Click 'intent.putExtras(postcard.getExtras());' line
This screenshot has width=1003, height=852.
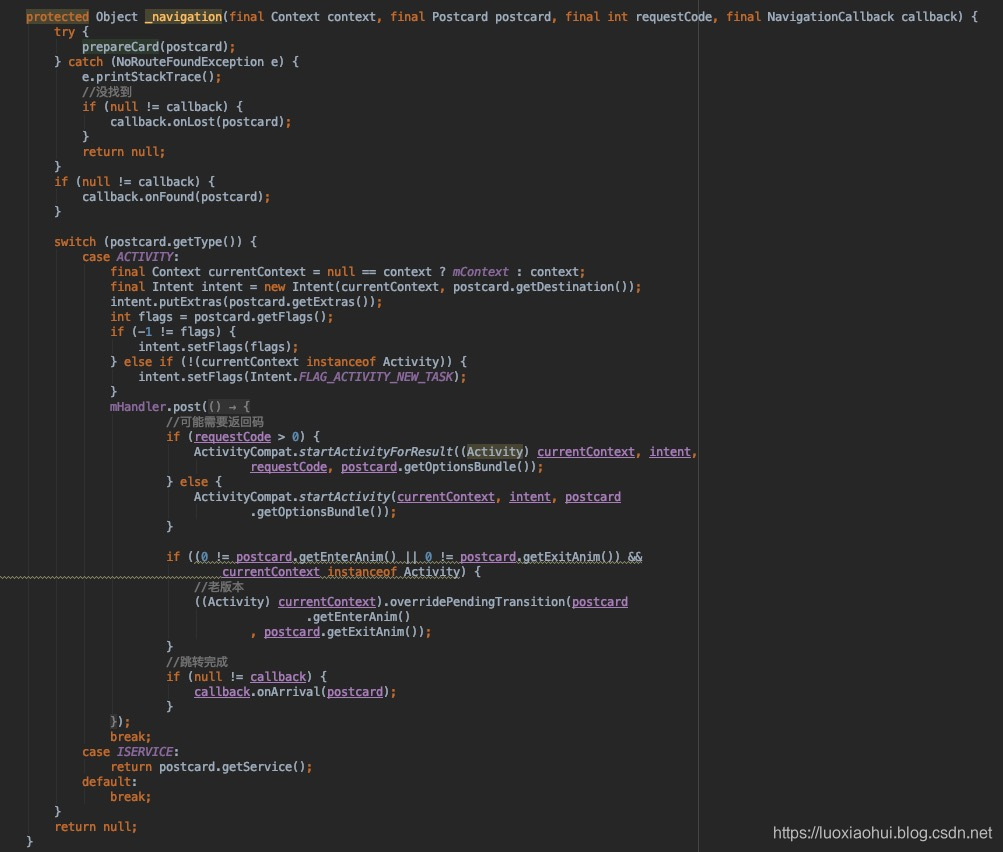pyautogui.click(x=246, y=302)
